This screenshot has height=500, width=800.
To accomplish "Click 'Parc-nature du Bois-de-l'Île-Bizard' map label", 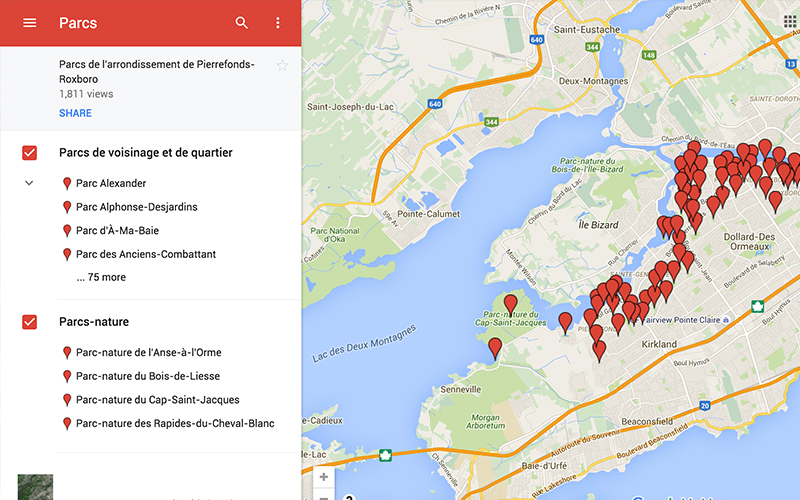I will (587, 165).
